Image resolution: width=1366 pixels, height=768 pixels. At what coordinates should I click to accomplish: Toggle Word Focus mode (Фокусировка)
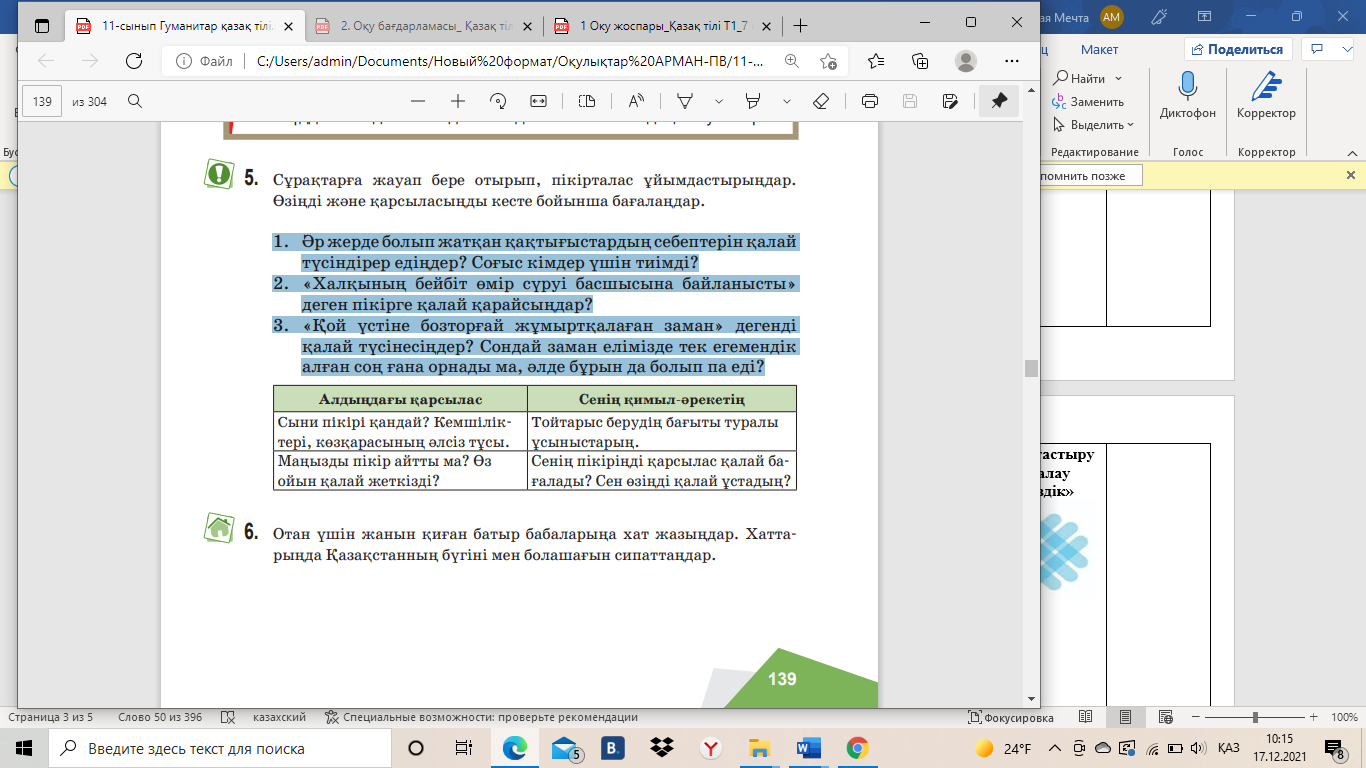point(1011,718)
